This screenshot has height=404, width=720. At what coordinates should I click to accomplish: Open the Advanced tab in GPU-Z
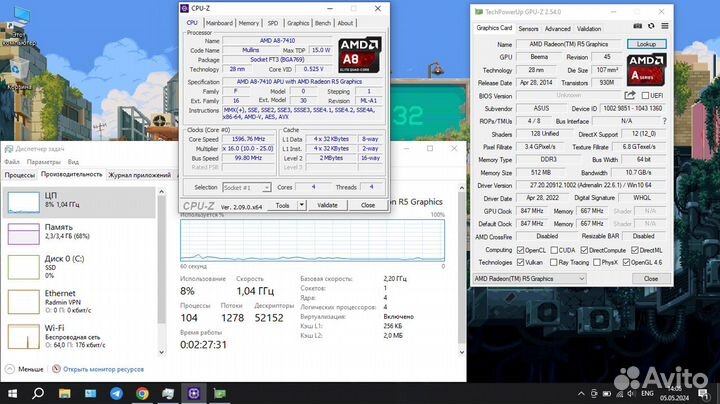coord(557,28)
